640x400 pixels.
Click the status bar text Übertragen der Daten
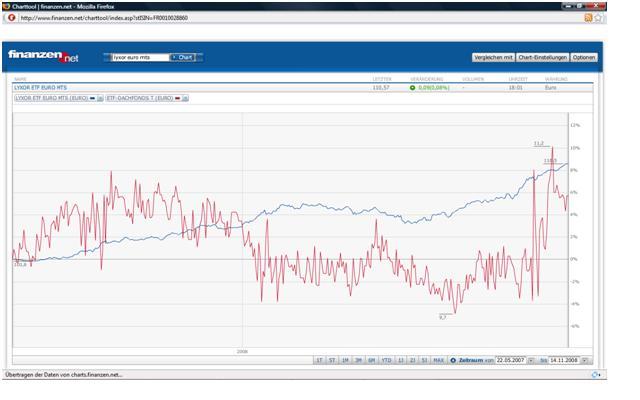click(64, 375)
